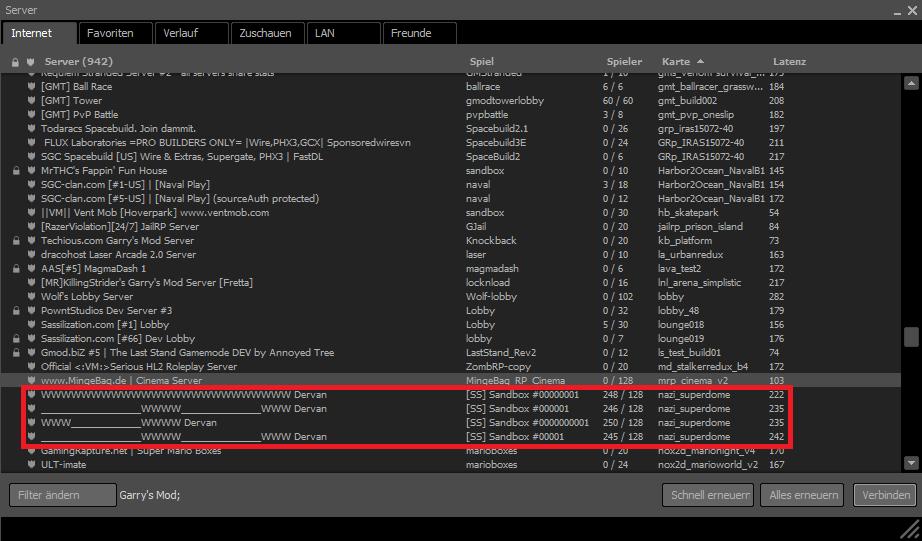The image size is (922, 541).
Task: Click the window resize grip
Action: [908, 528]
